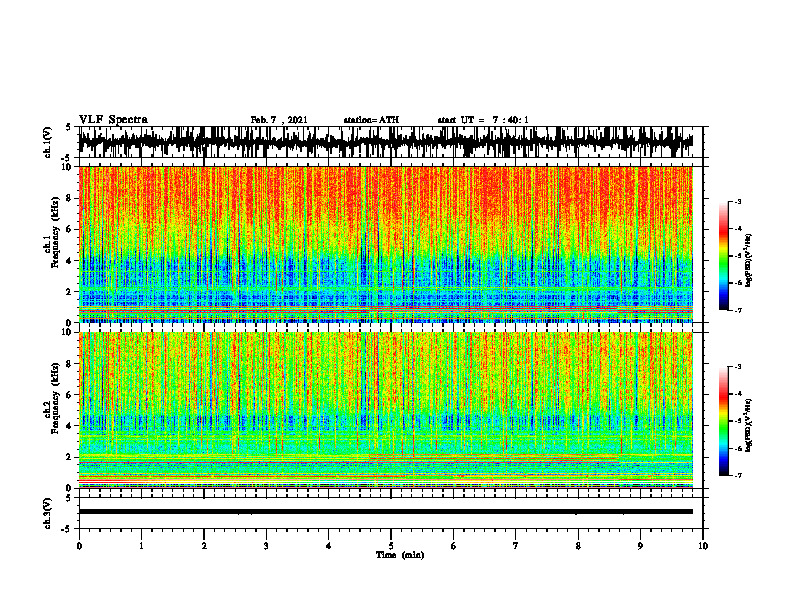Viewport: 792px width, 612px height.
Task: Click the "4" tick on the time axis
Action: [329, 546]
